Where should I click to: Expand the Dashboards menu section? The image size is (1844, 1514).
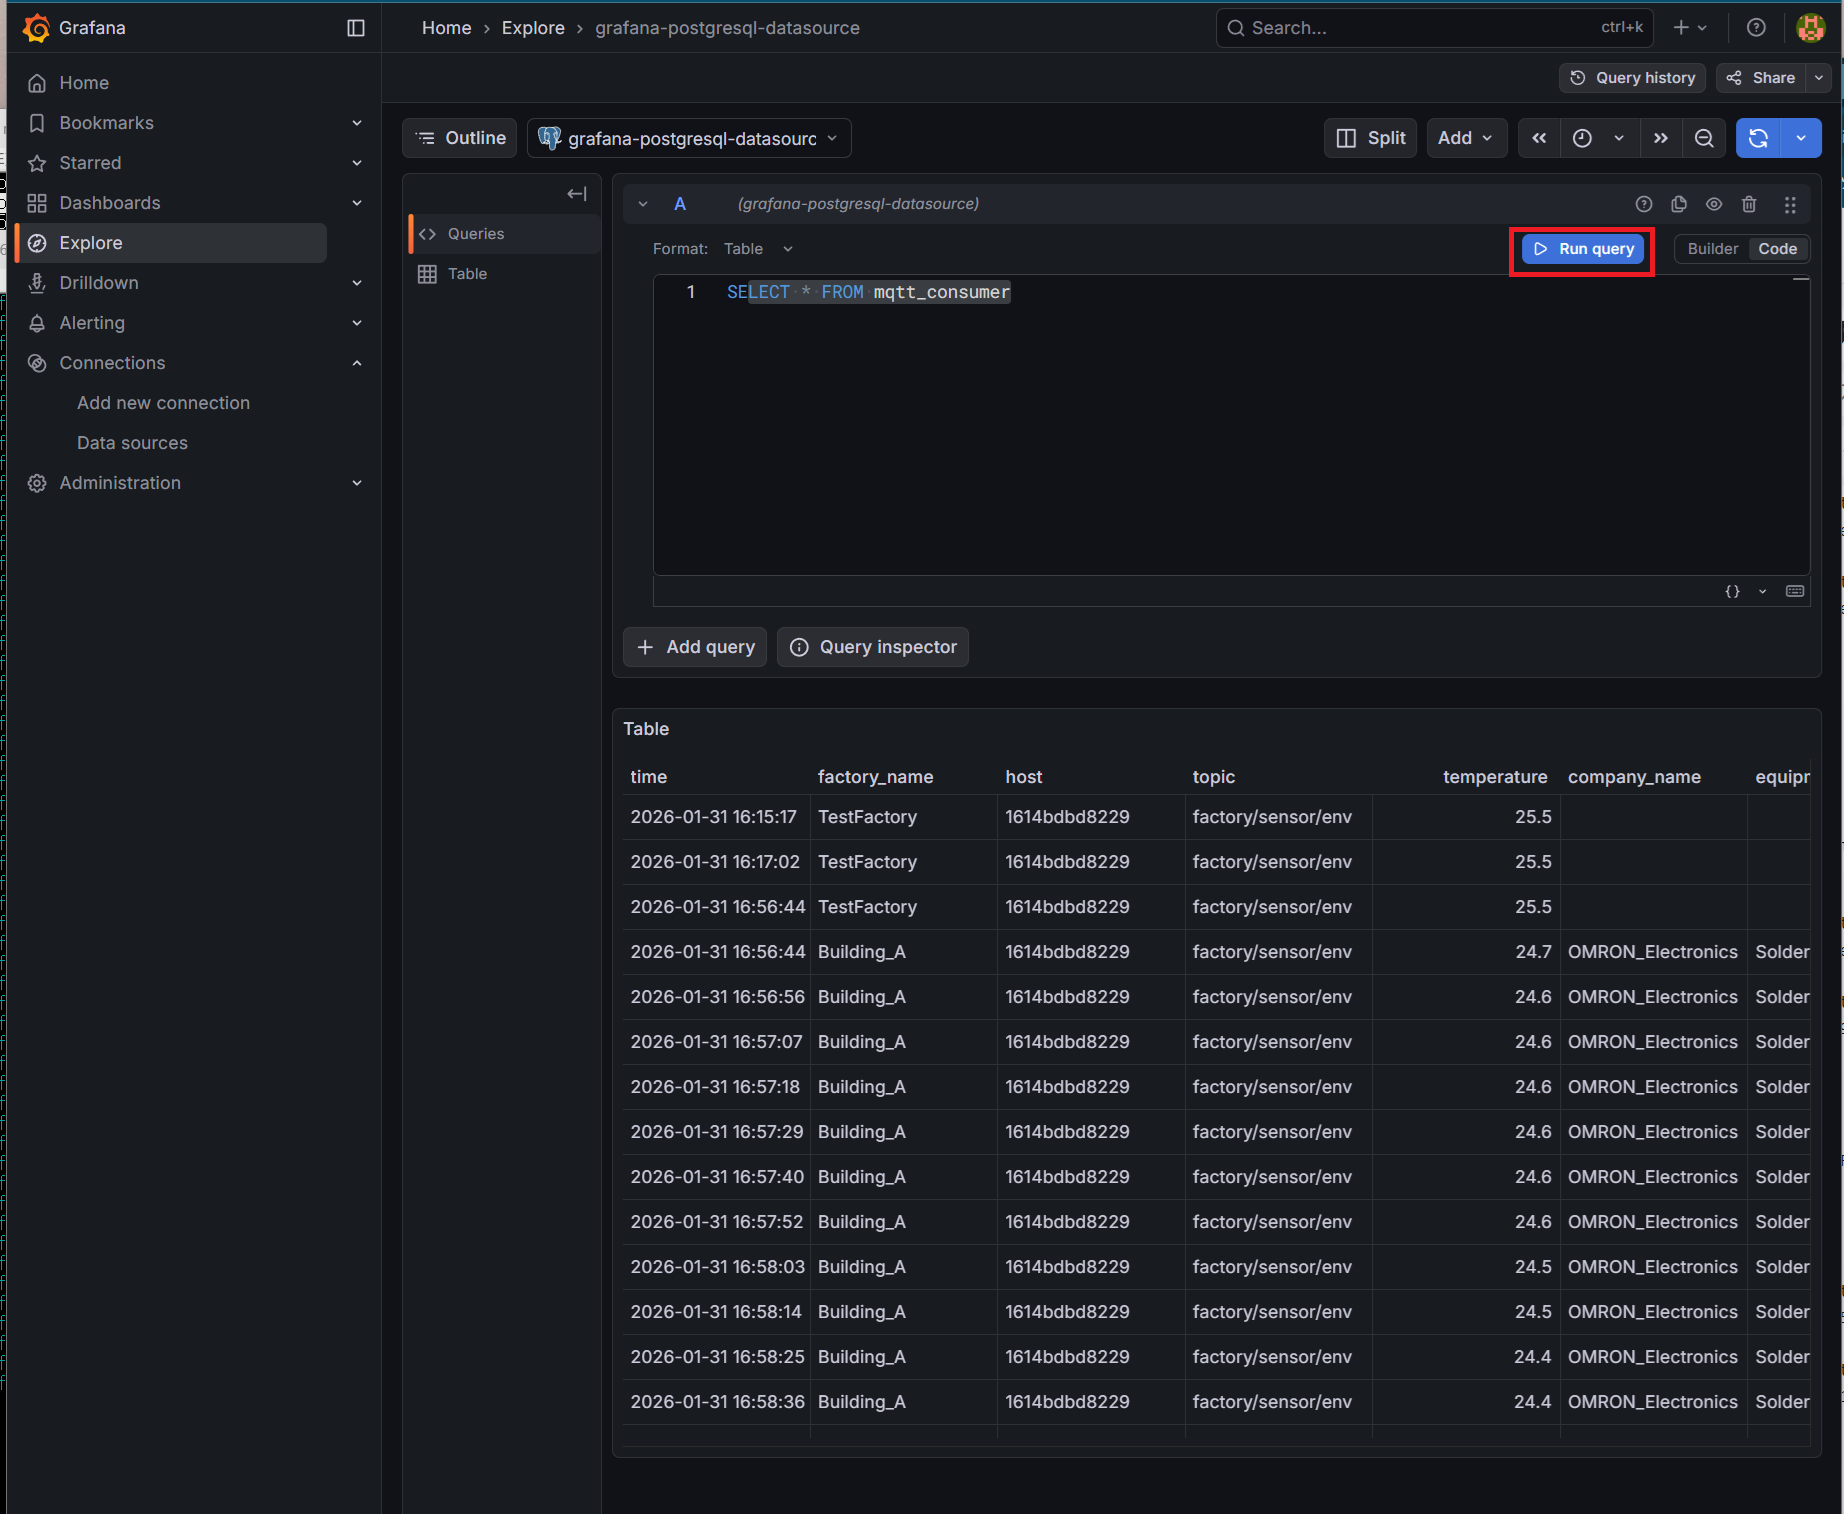[x=357, y=203]
